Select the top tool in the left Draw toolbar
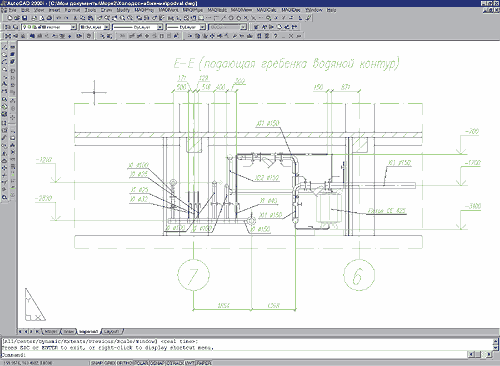This screenshot has width=500, height=366. pos(5,47)
